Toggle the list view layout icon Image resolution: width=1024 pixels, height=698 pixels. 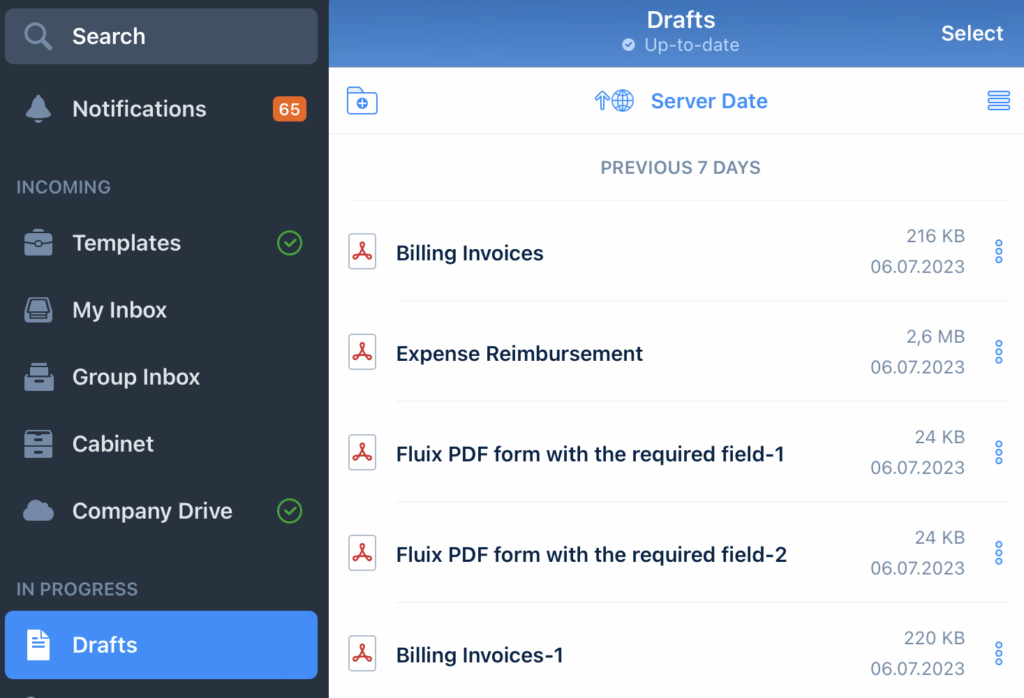(x=998, y=101)
